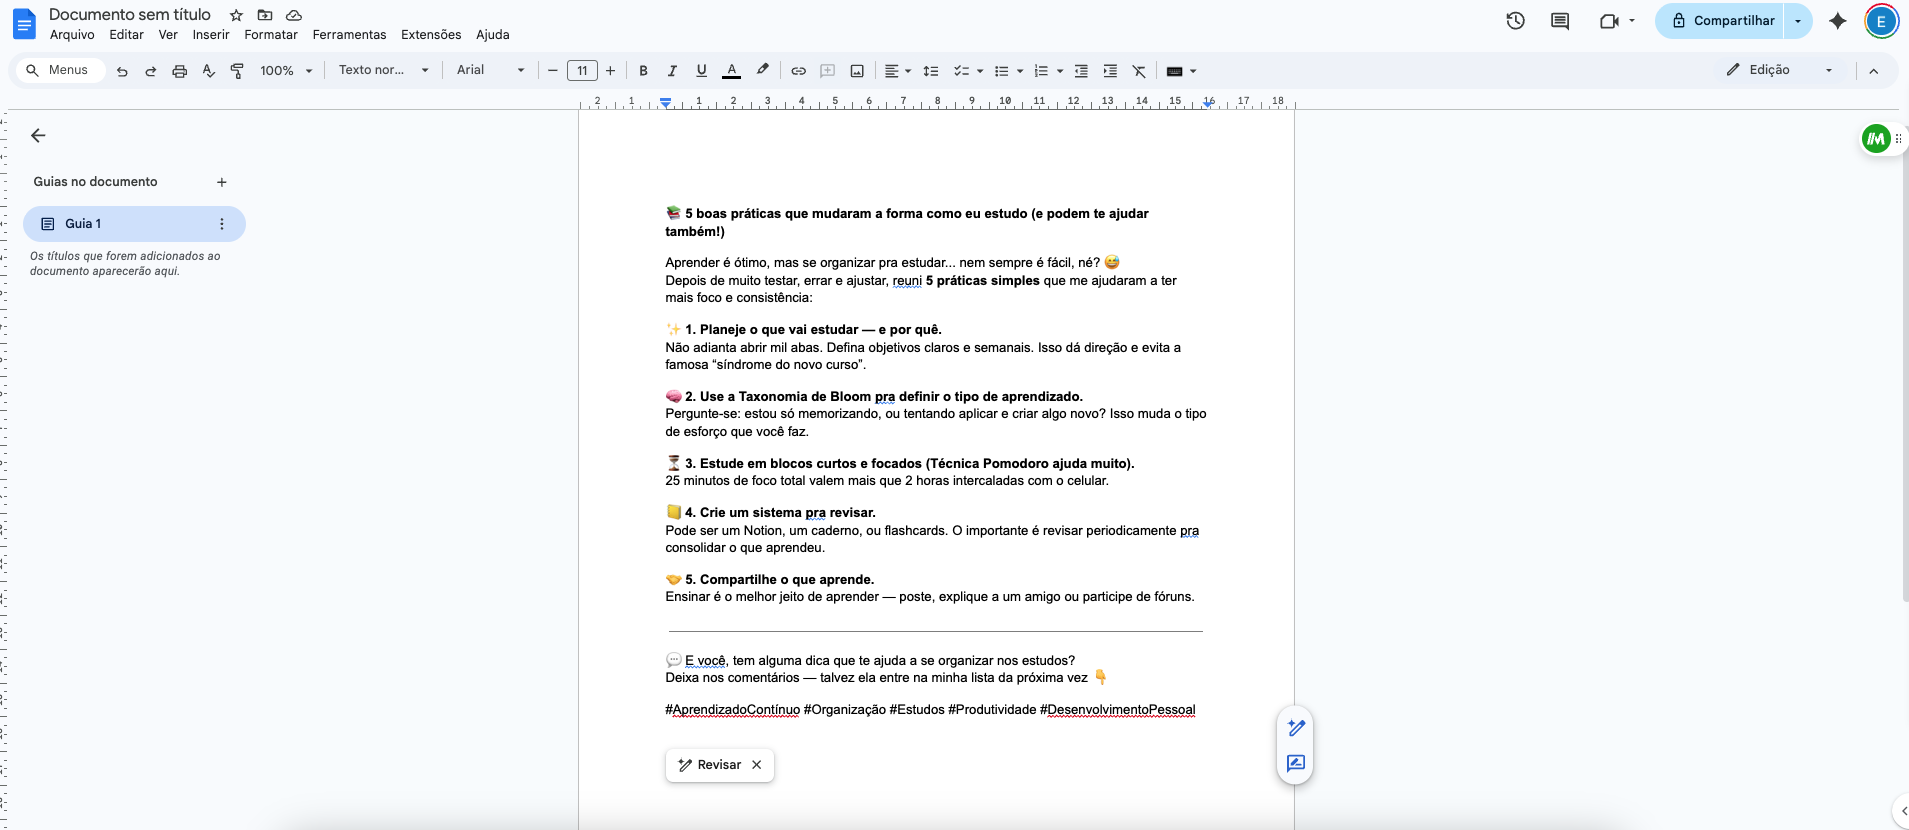1909x830 pixels.
Task: Open the Inserir menu
Action: click(211, 35)
